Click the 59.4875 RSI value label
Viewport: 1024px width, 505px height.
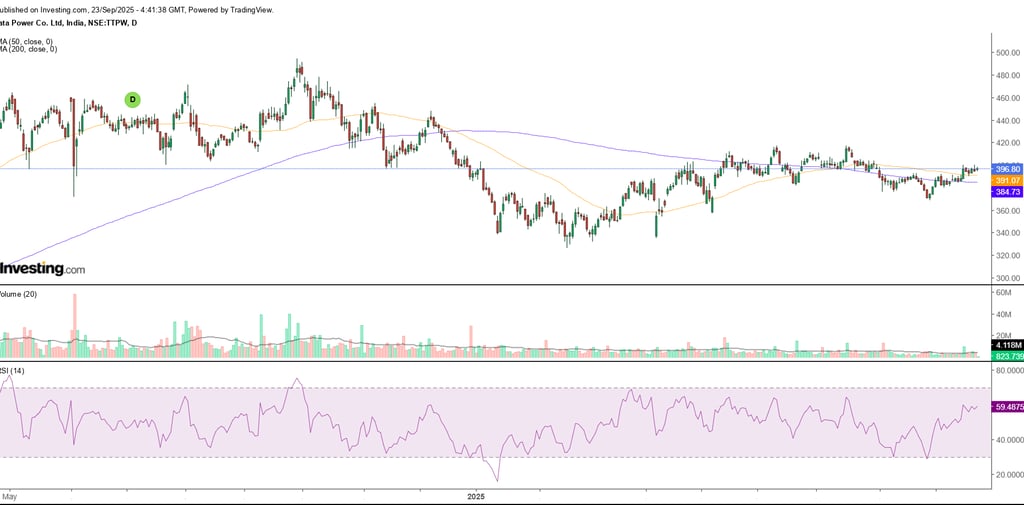click(x=1008, y=407)
